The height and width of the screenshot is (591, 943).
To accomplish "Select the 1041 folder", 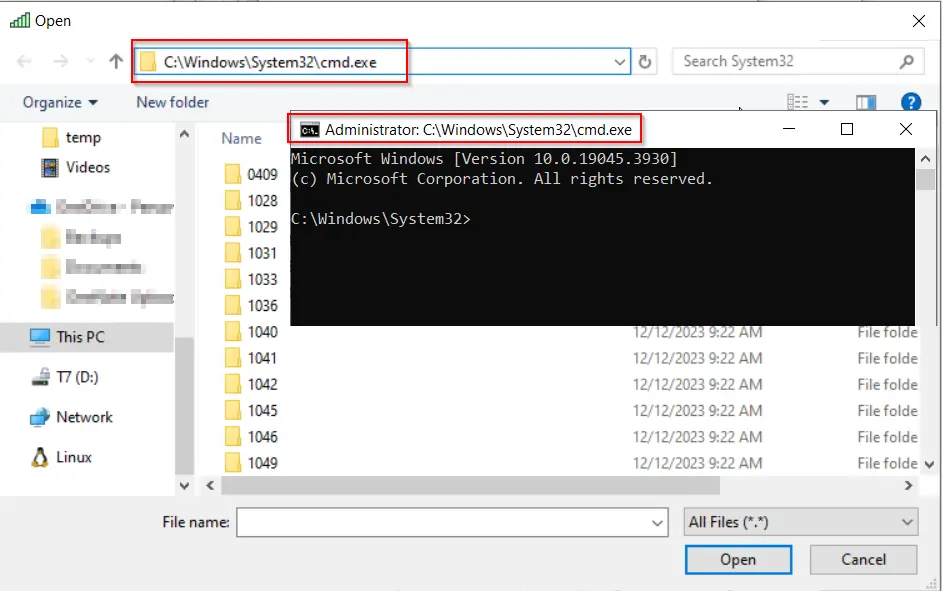I will 262,358.
